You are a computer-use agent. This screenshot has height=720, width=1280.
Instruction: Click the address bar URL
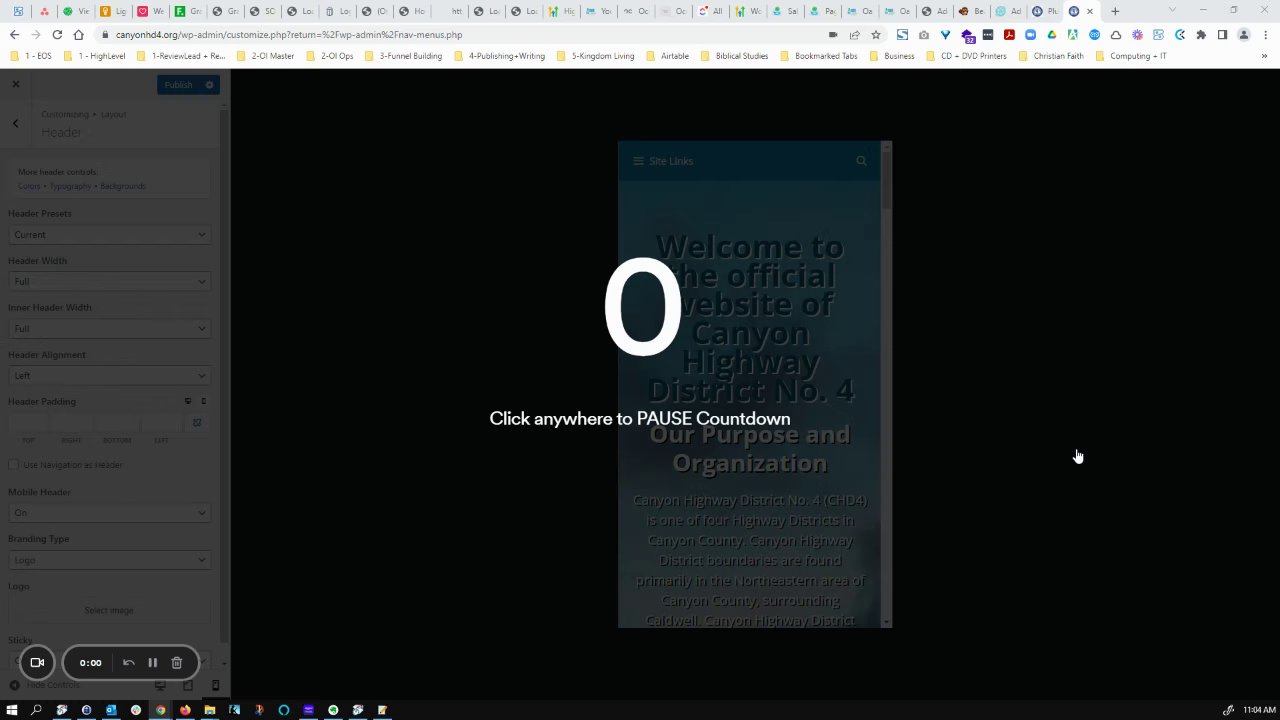pos(288,34)
